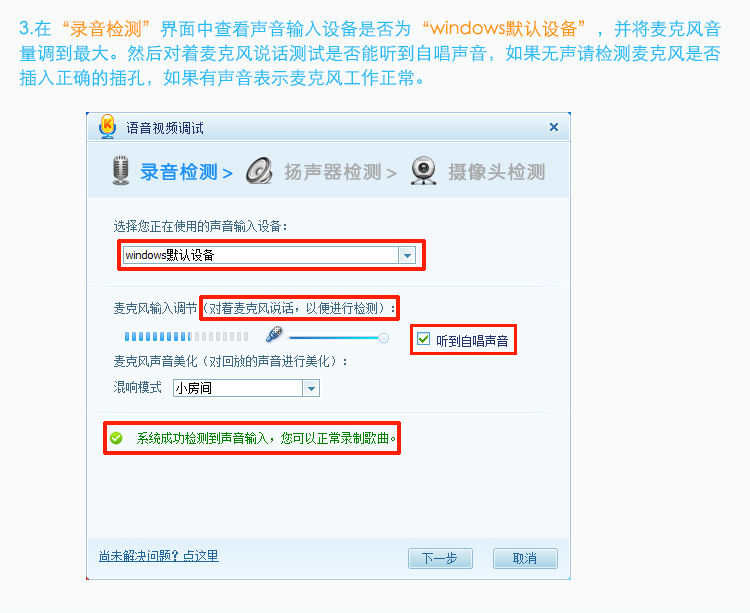Click the speaker icon for 扬声器检测
Image resolution: width=750 pixels, height=613 pixels.
260,171
